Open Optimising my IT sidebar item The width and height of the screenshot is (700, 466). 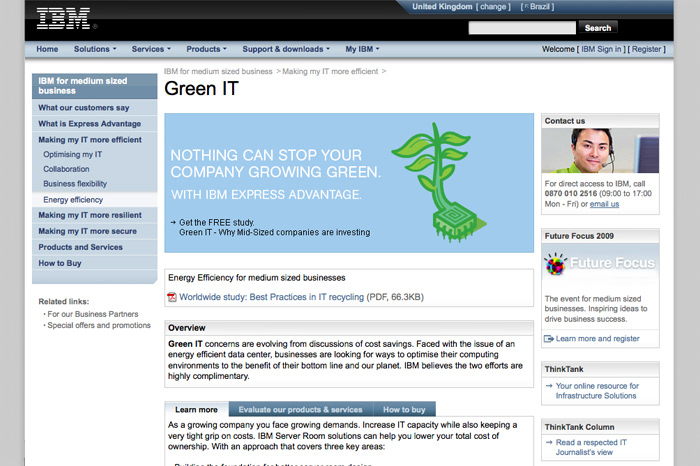pos(72,154)
